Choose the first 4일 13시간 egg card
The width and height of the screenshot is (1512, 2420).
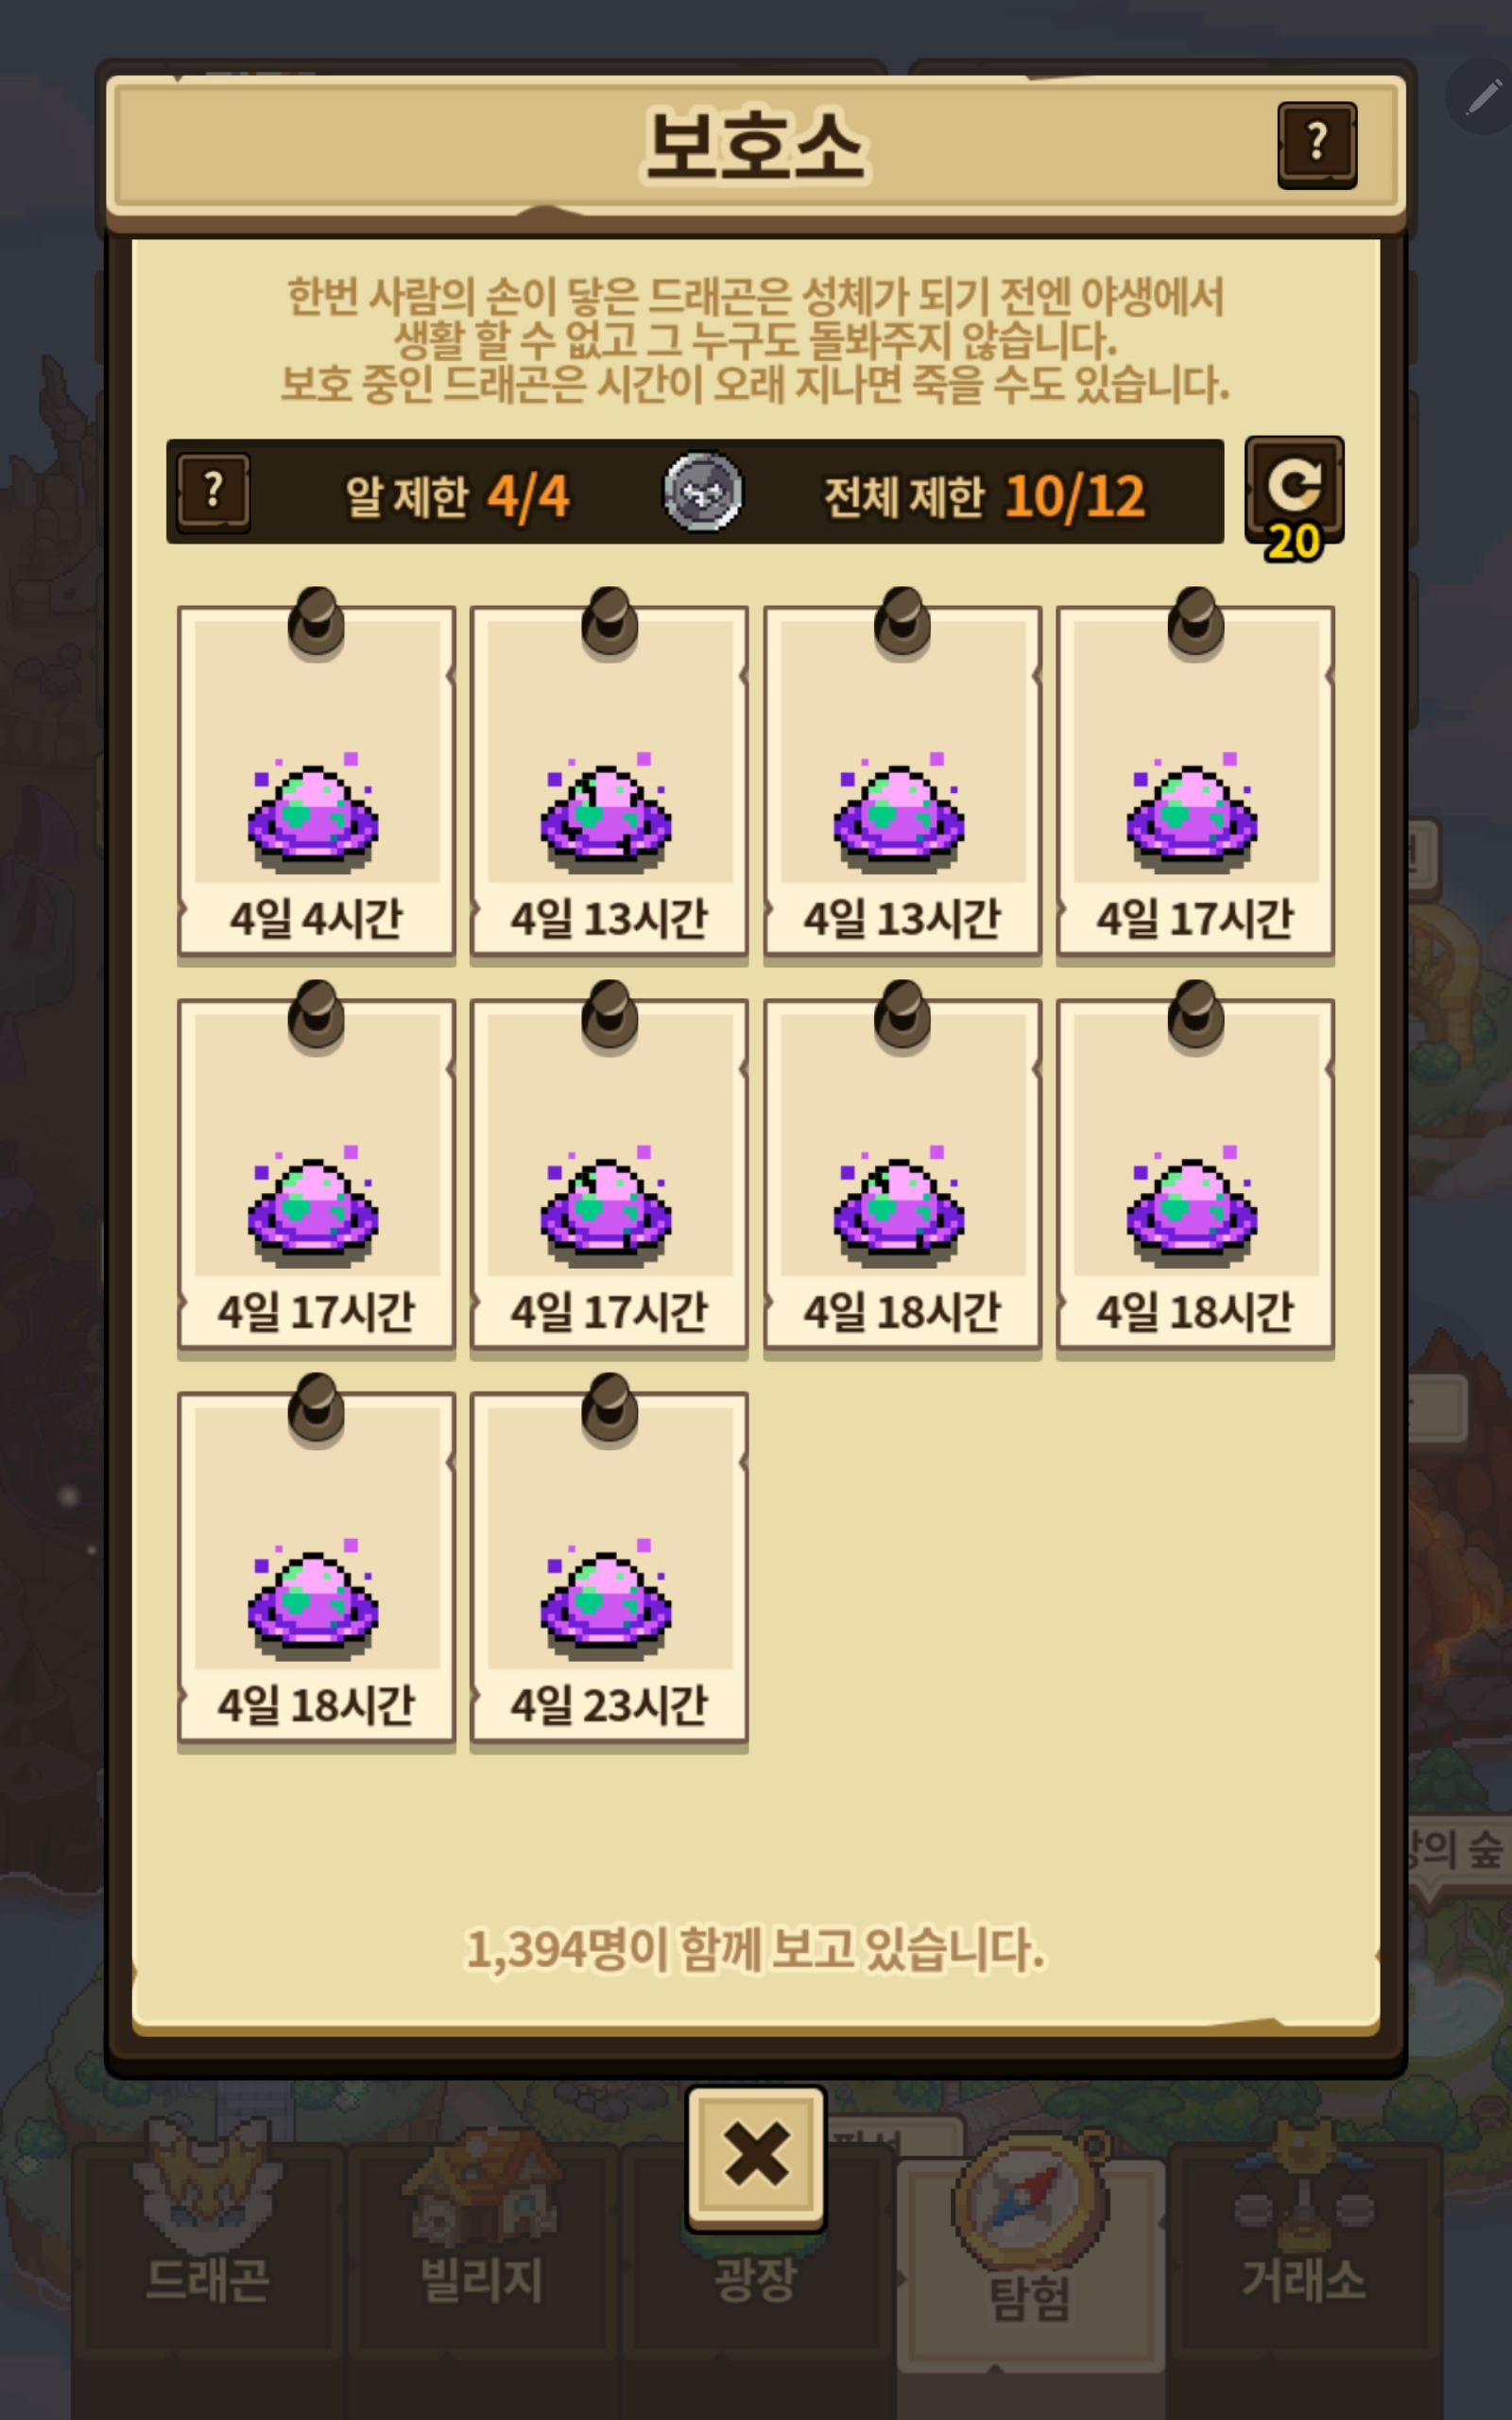pos(609,780)
